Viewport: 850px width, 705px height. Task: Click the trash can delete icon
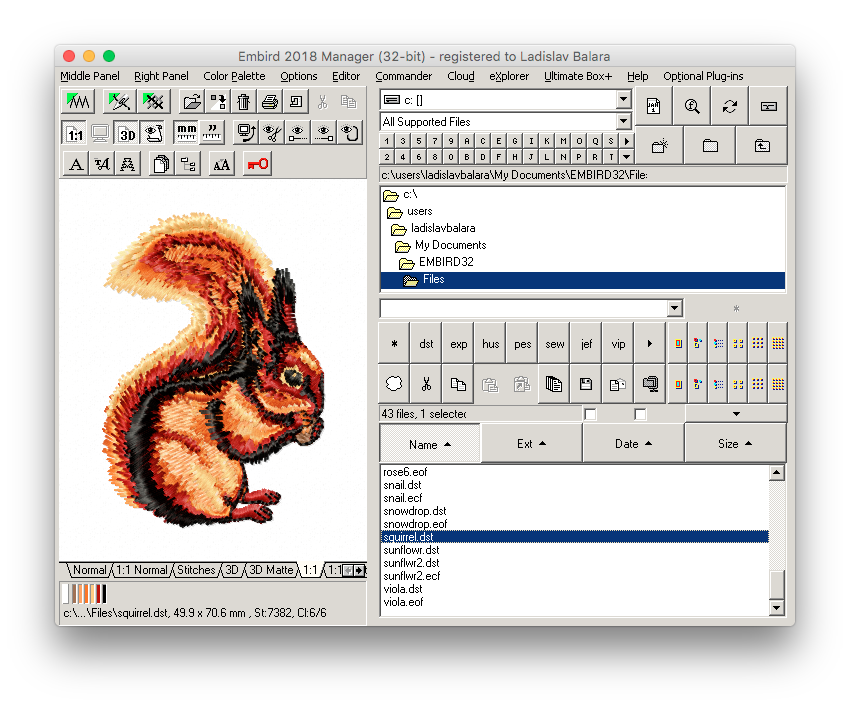point(244,101)
